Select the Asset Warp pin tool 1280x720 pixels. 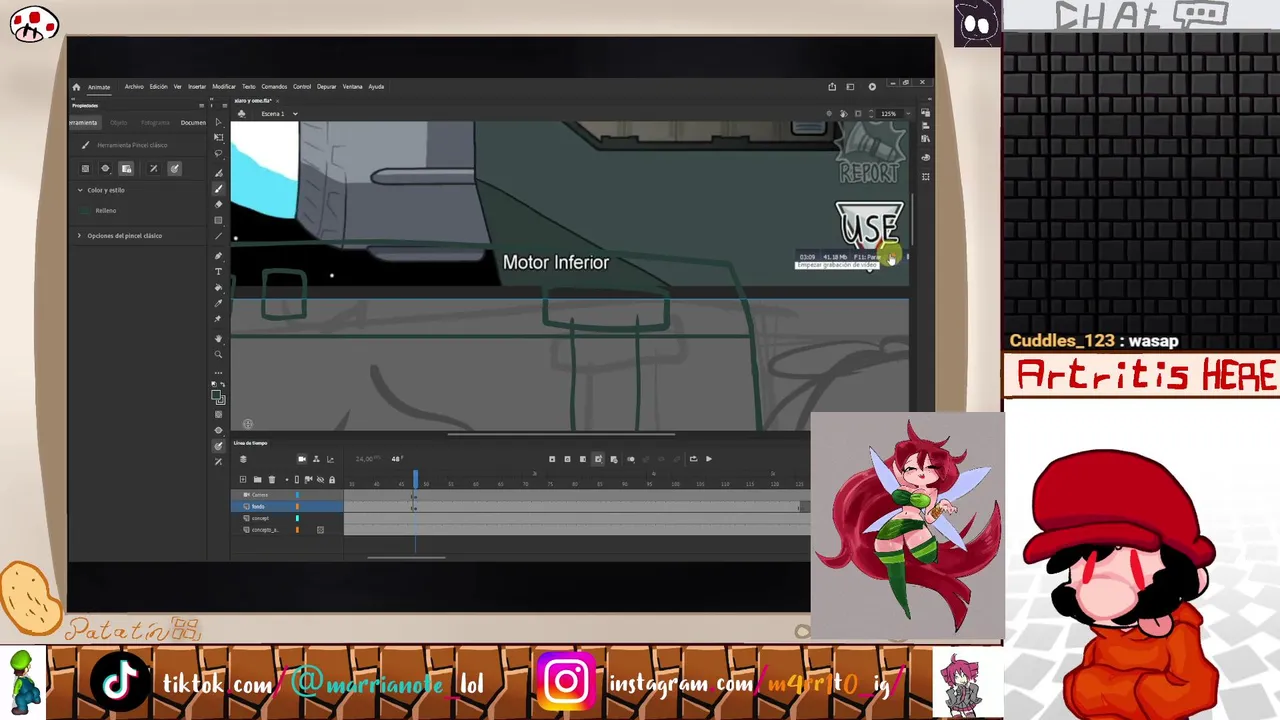pos(219,319)
